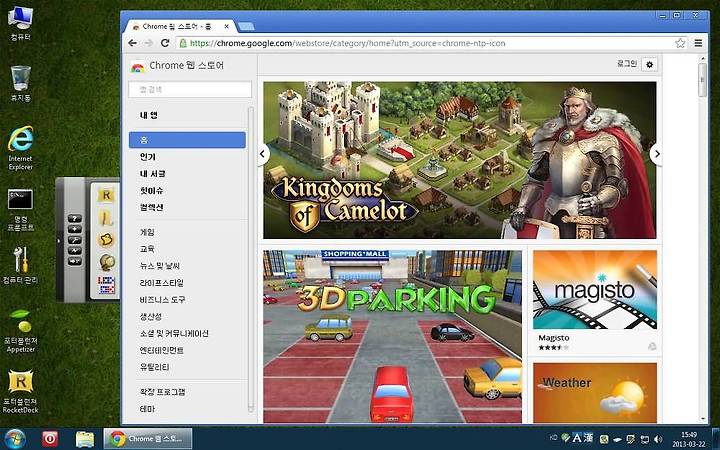Open the 3D Parking game tile
The width and height of the screenshot is (720, 450).
pyautogui.click(x=393, y=337)
